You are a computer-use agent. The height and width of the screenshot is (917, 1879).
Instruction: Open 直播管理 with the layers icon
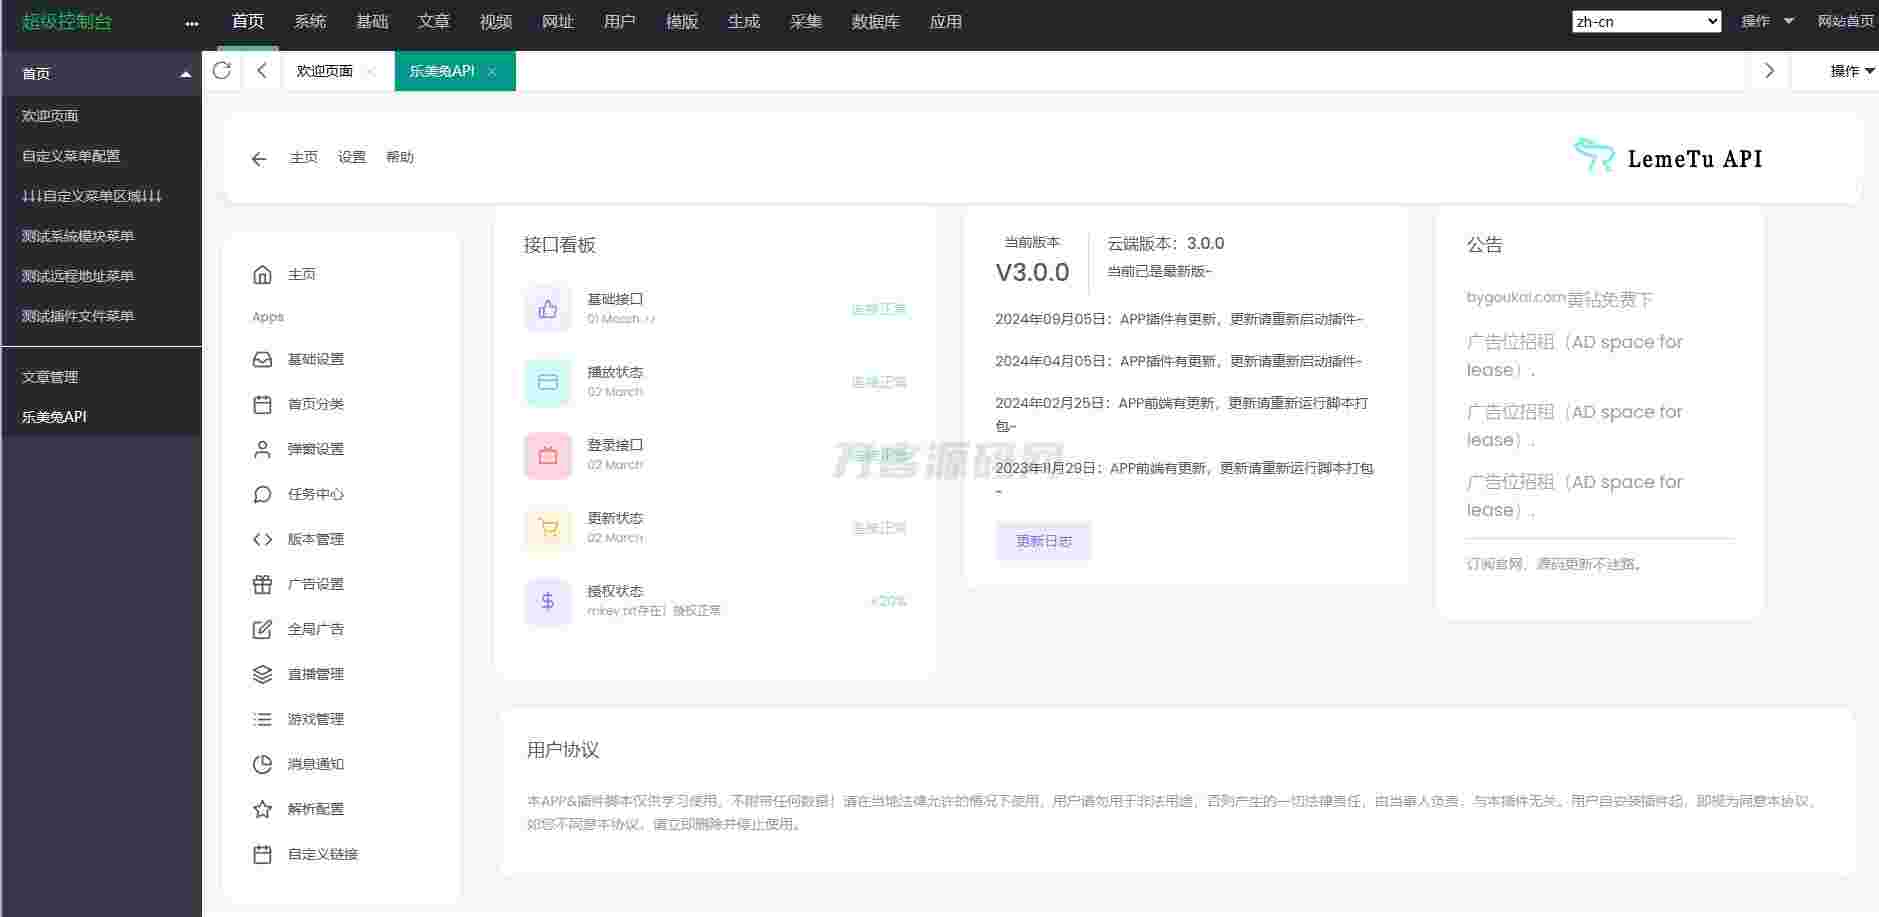coord(315,674)
